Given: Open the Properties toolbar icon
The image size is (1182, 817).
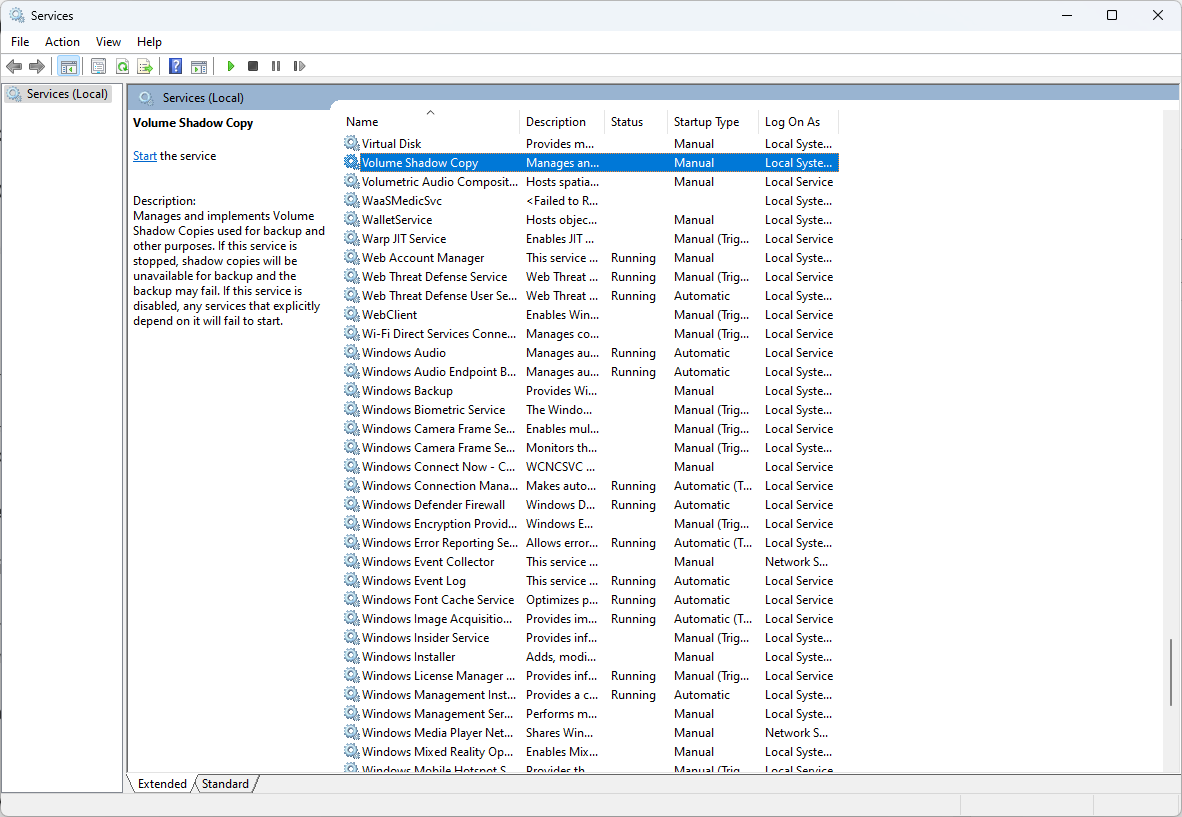Looking at the screenshot, I should (x=98, y=66).
